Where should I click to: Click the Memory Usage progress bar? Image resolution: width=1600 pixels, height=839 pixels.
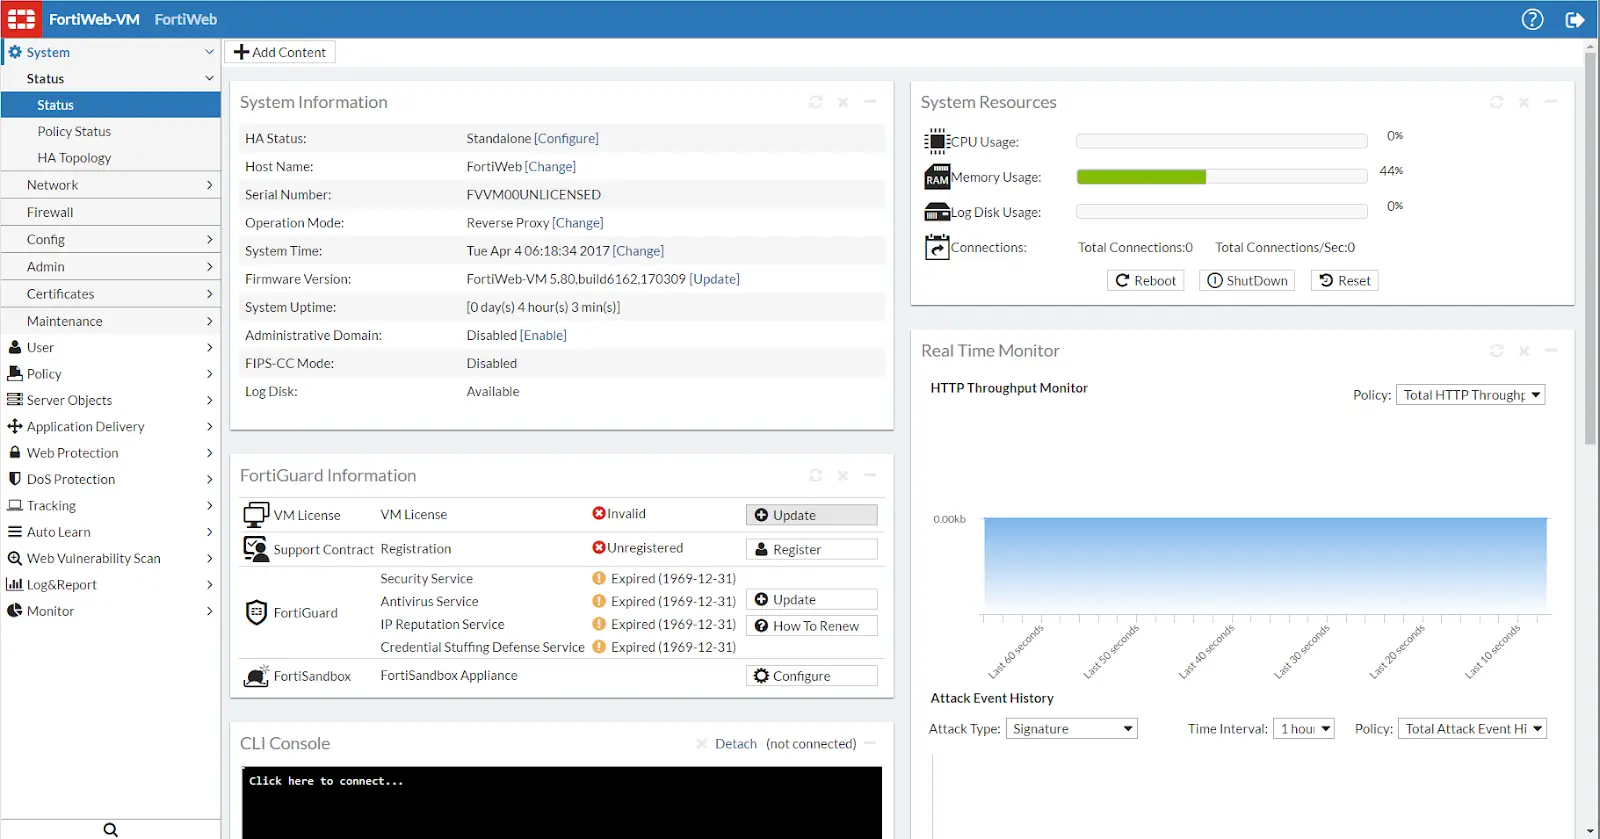coord(1222,177)
